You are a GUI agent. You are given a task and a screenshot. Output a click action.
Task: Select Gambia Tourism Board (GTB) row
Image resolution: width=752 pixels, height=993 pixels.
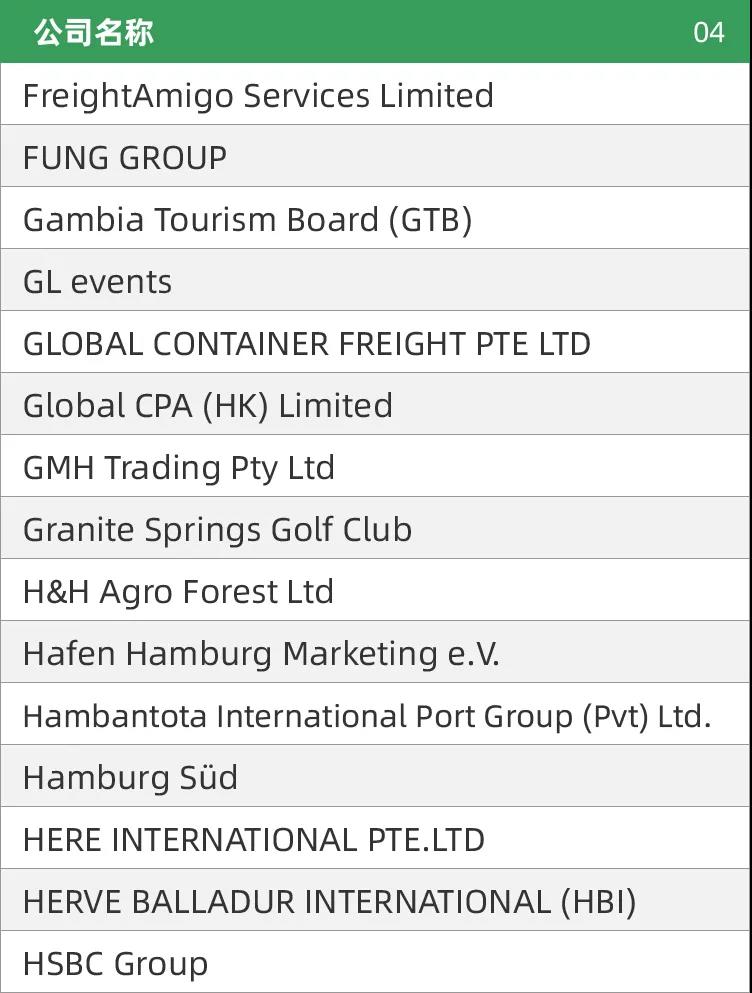(x=376, y=218)
